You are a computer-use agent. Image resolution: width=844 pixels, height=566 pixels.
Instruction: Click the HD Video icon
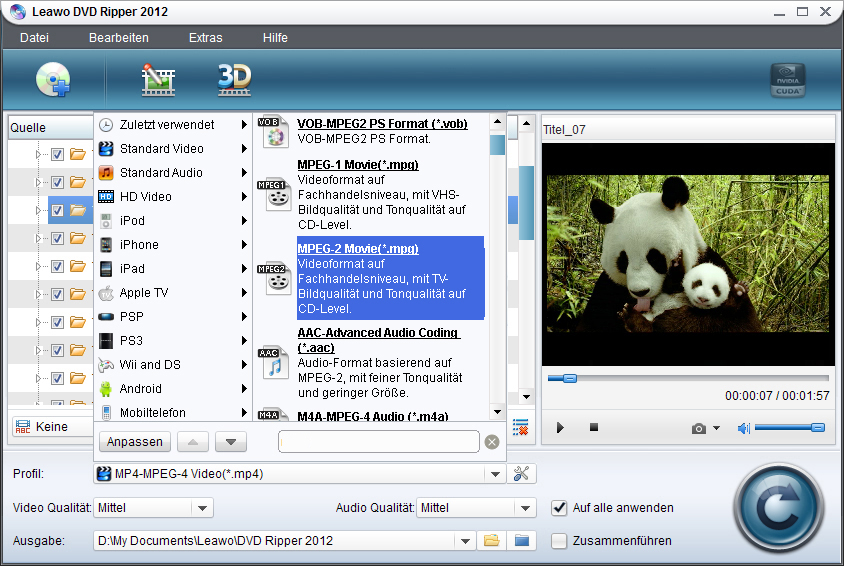point(106,197)
